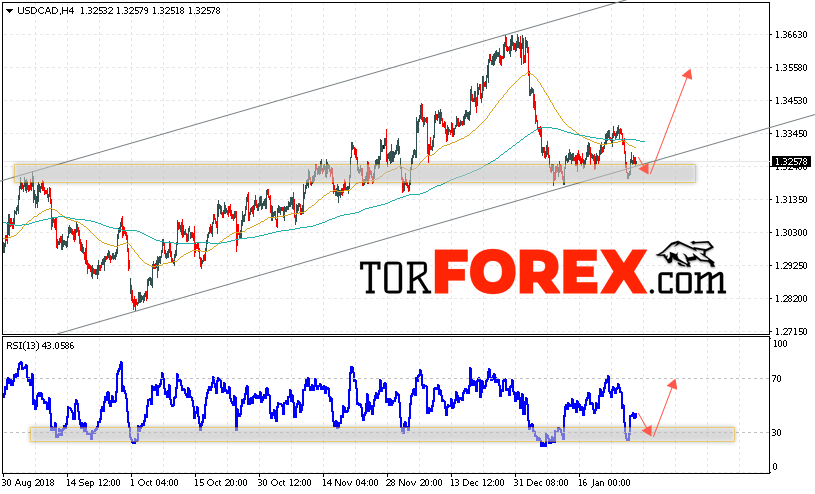The image size is (815, 494).
Task: Click the 14 Nov 04:00 date label
Action: coord(350,483)
